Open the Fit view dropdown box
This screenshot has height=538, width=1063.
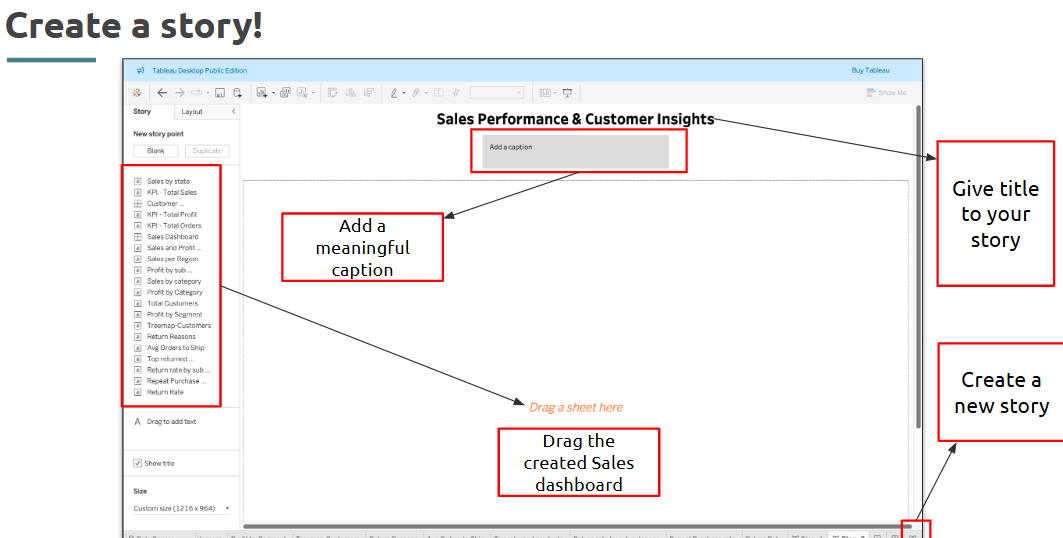click(x=497, y=93)
